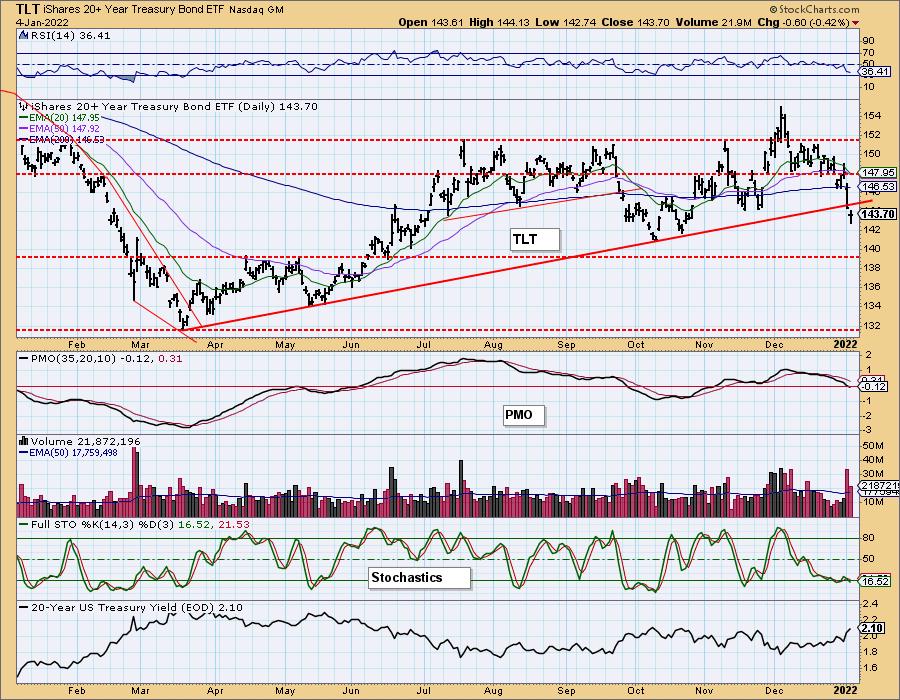The image size is (900, 700).
Task: Click the 2.10 yield axis tag
Action: coord(872,628)
